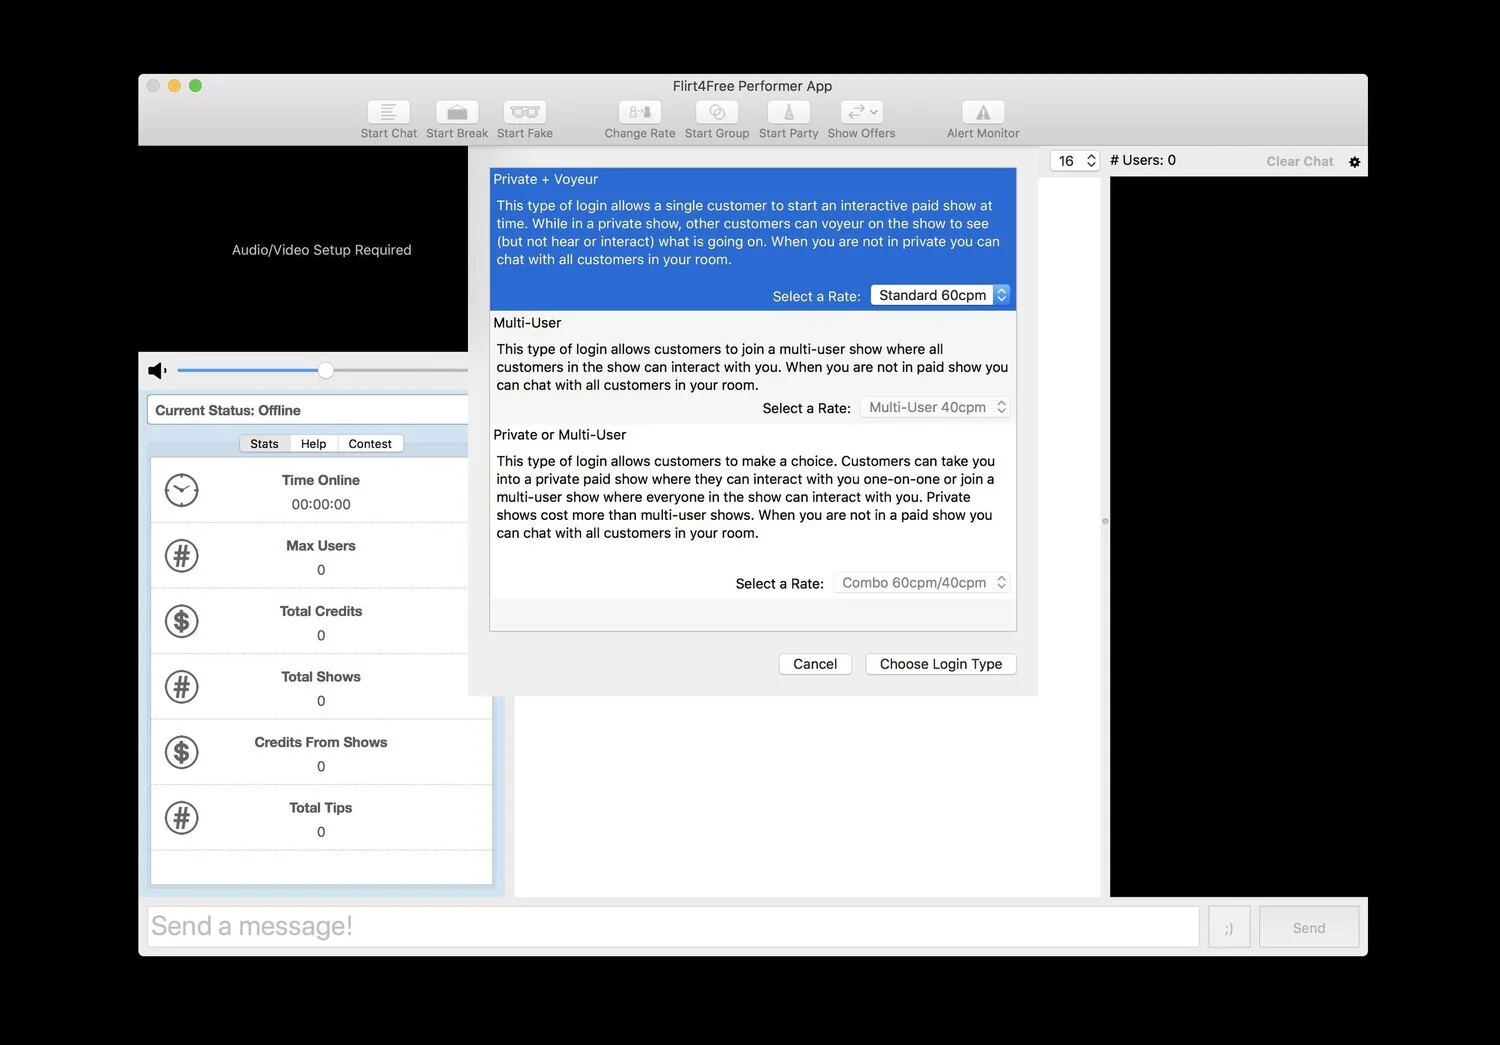Click the Total Shows hash icon
Image resolution: width=1500 pixels, height=1045 pixels.
(181, 687)
